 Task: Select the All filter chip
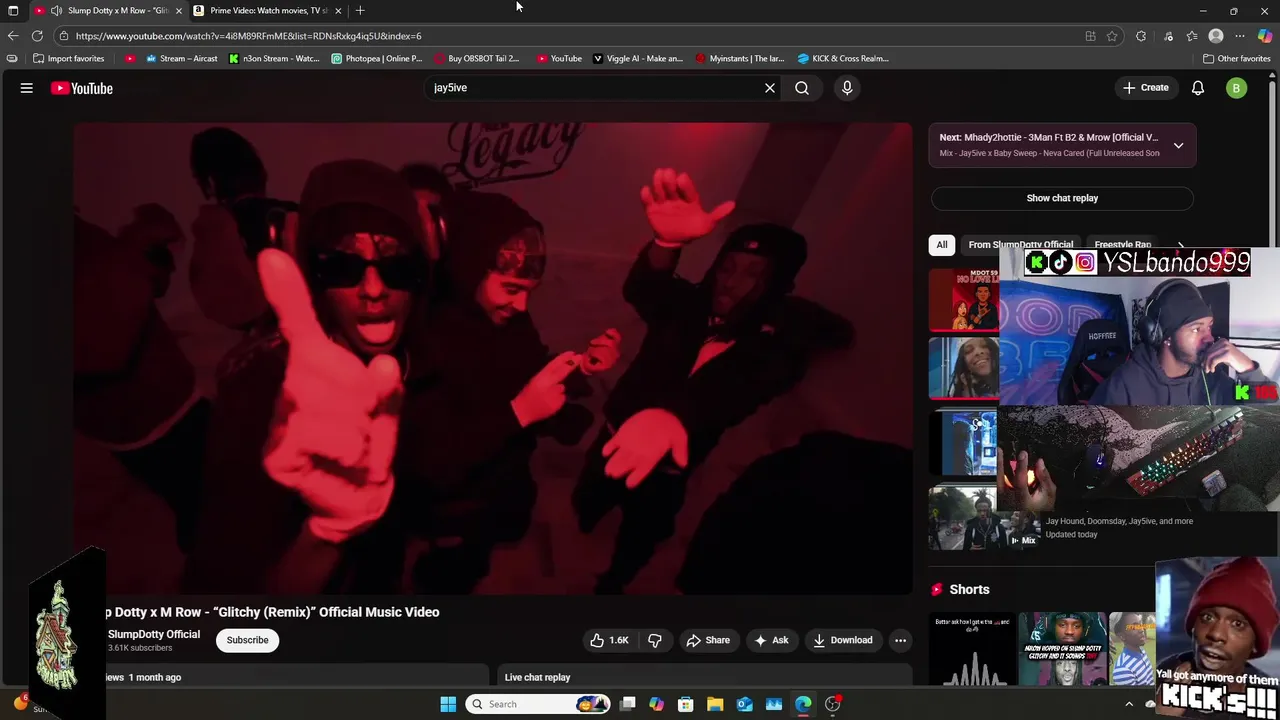942,244
